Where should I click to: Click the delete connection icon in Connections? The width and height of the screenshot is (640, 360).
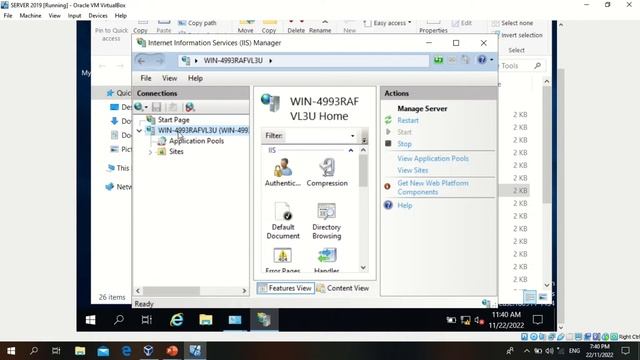(x=189, y=107)
